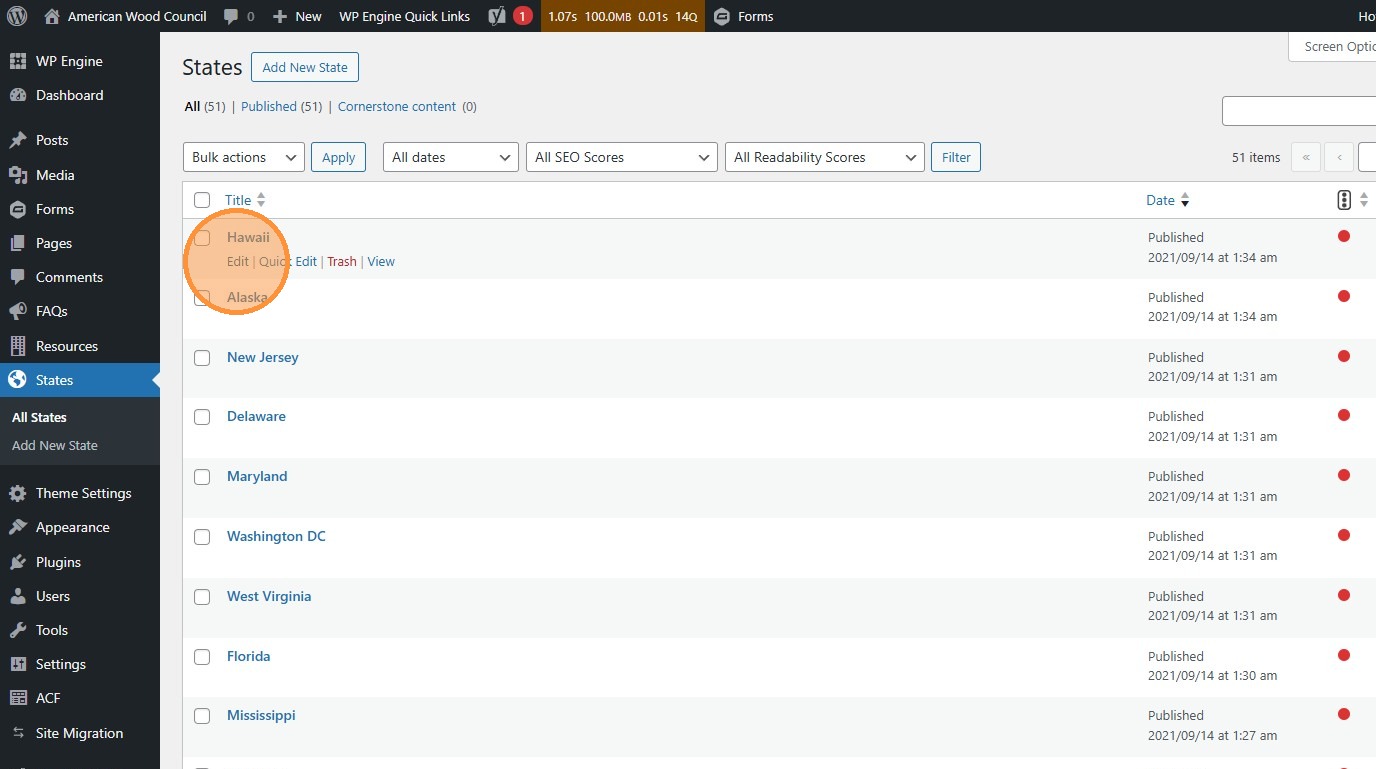Open the comments bubble icon in the admin bar
The width and height of the screenshot is (1376, 769).
pos(231,16)
